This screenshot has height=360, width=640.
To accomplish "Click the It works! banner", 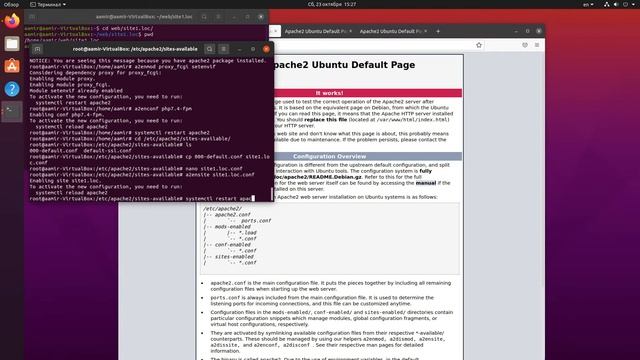I will 329,93.
